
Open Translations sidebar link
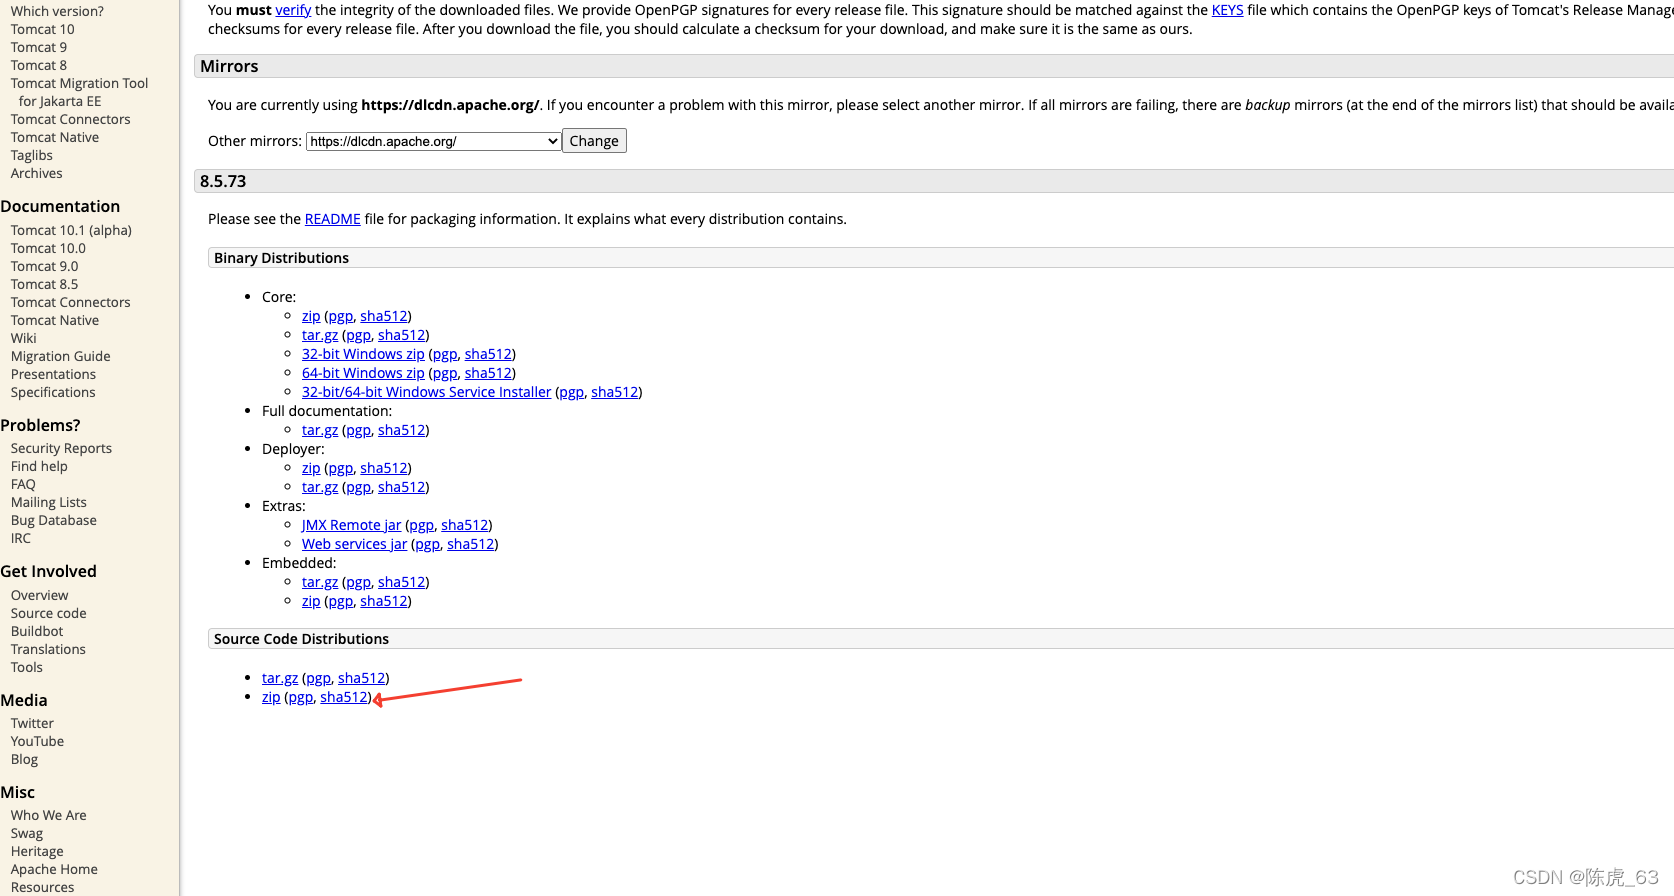pyautogui.click(x=48, y=649)
